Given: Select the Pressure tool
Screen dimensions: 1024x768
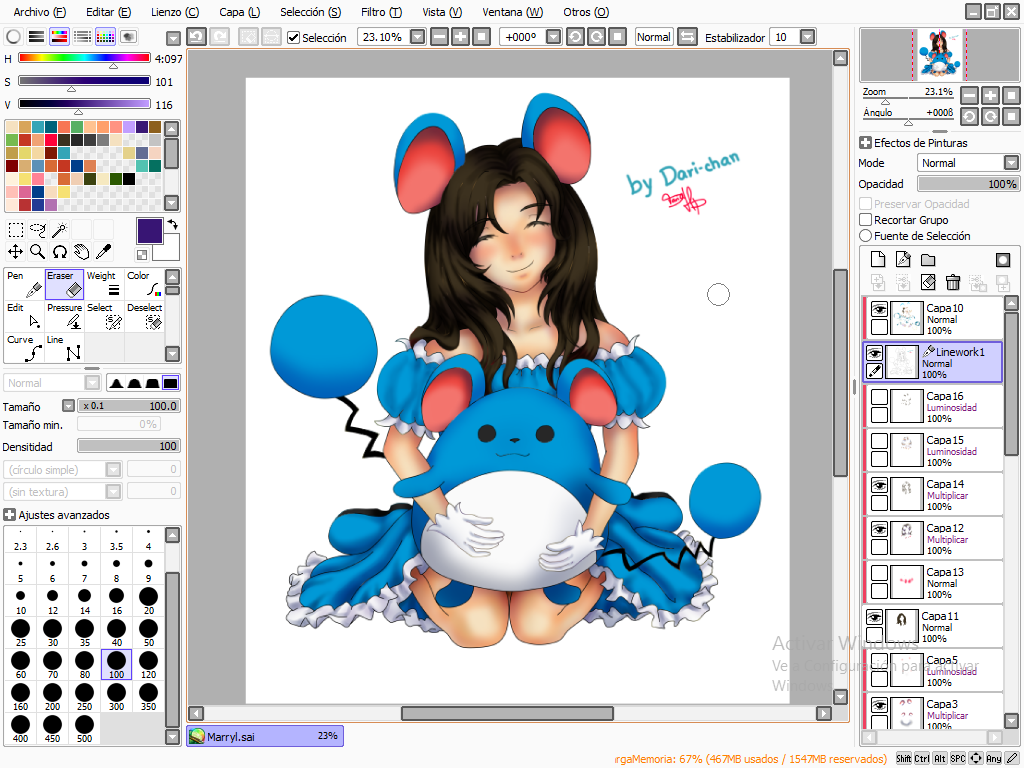Looking at the screenshot, I should tap(64, 315).
